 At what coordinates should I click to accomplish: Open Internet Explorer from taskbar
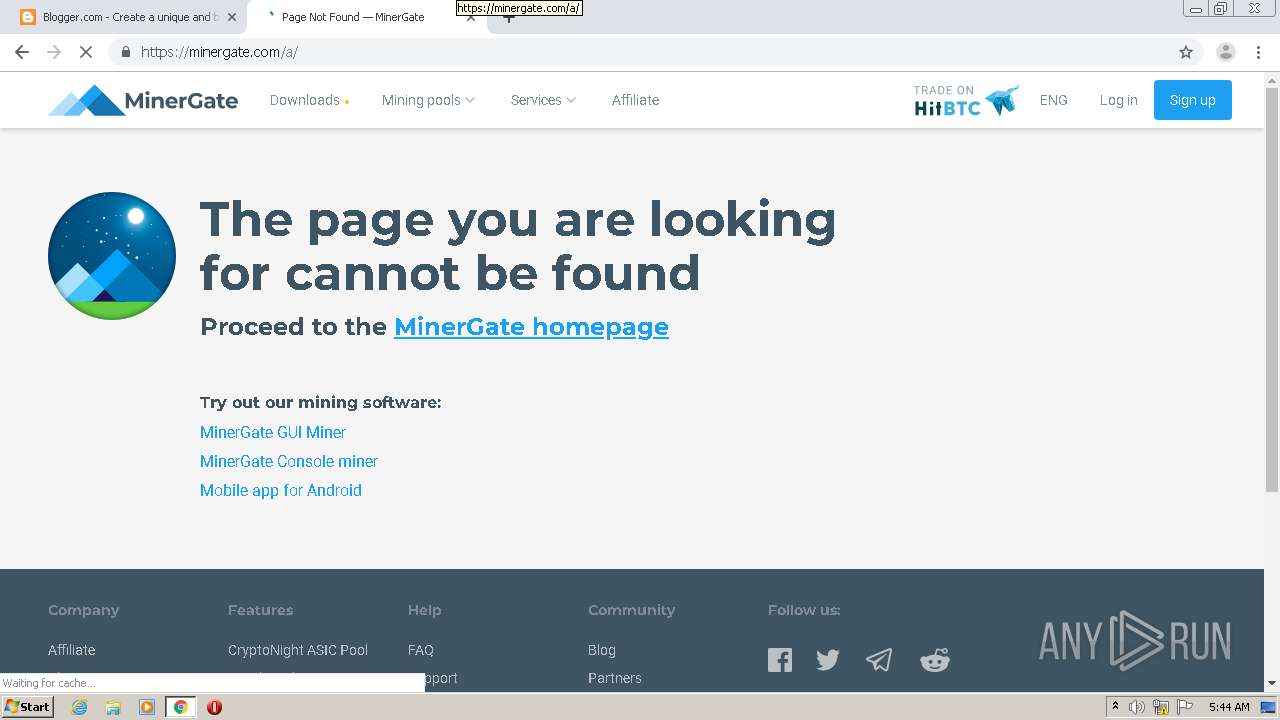79,707
